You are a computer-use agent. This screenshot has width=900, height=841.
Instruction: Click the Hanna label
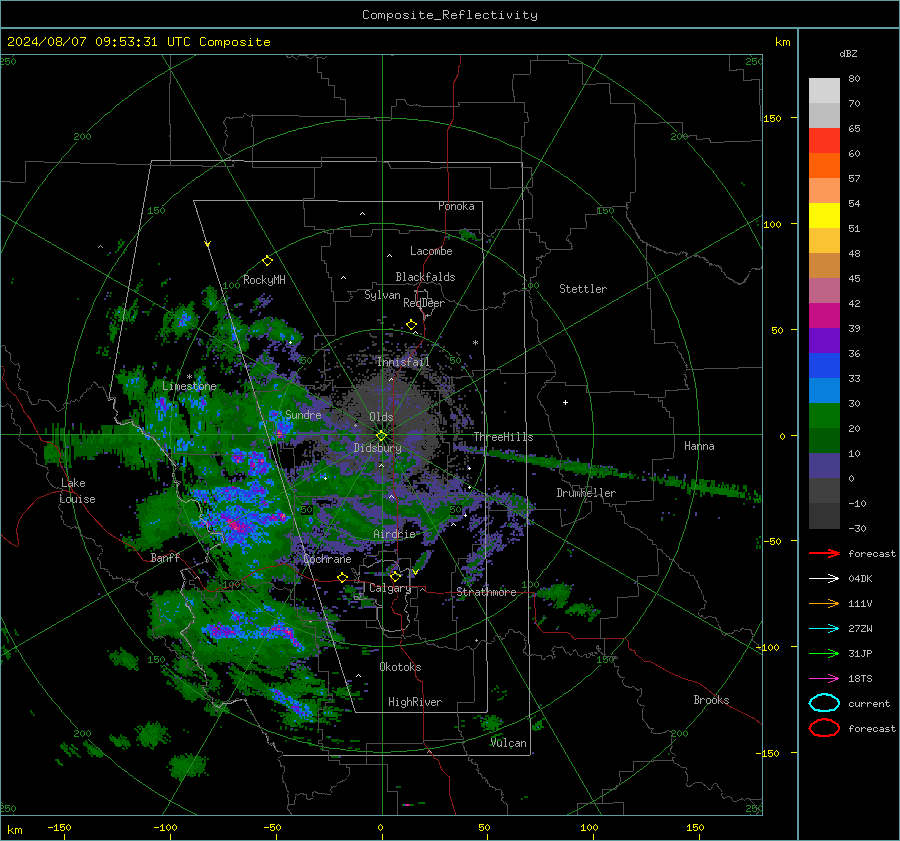point(699,446)
